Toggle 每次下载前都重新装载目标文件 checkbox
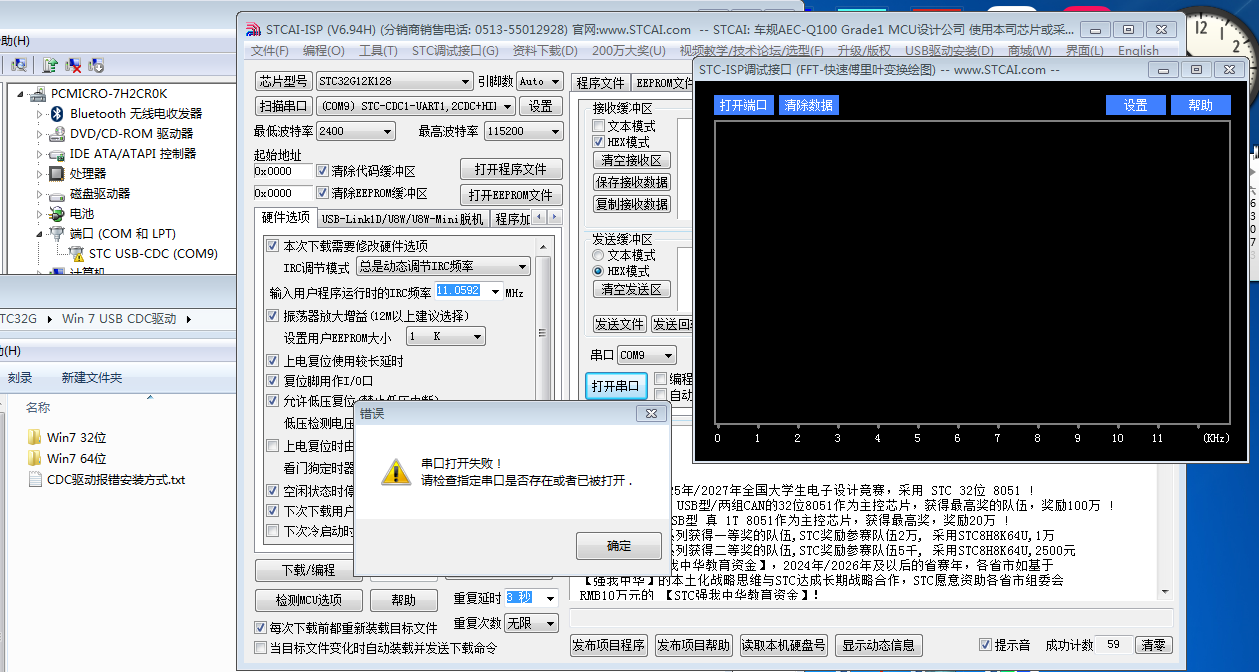This screenshot has width=1259, height=672. click(261, 628)
